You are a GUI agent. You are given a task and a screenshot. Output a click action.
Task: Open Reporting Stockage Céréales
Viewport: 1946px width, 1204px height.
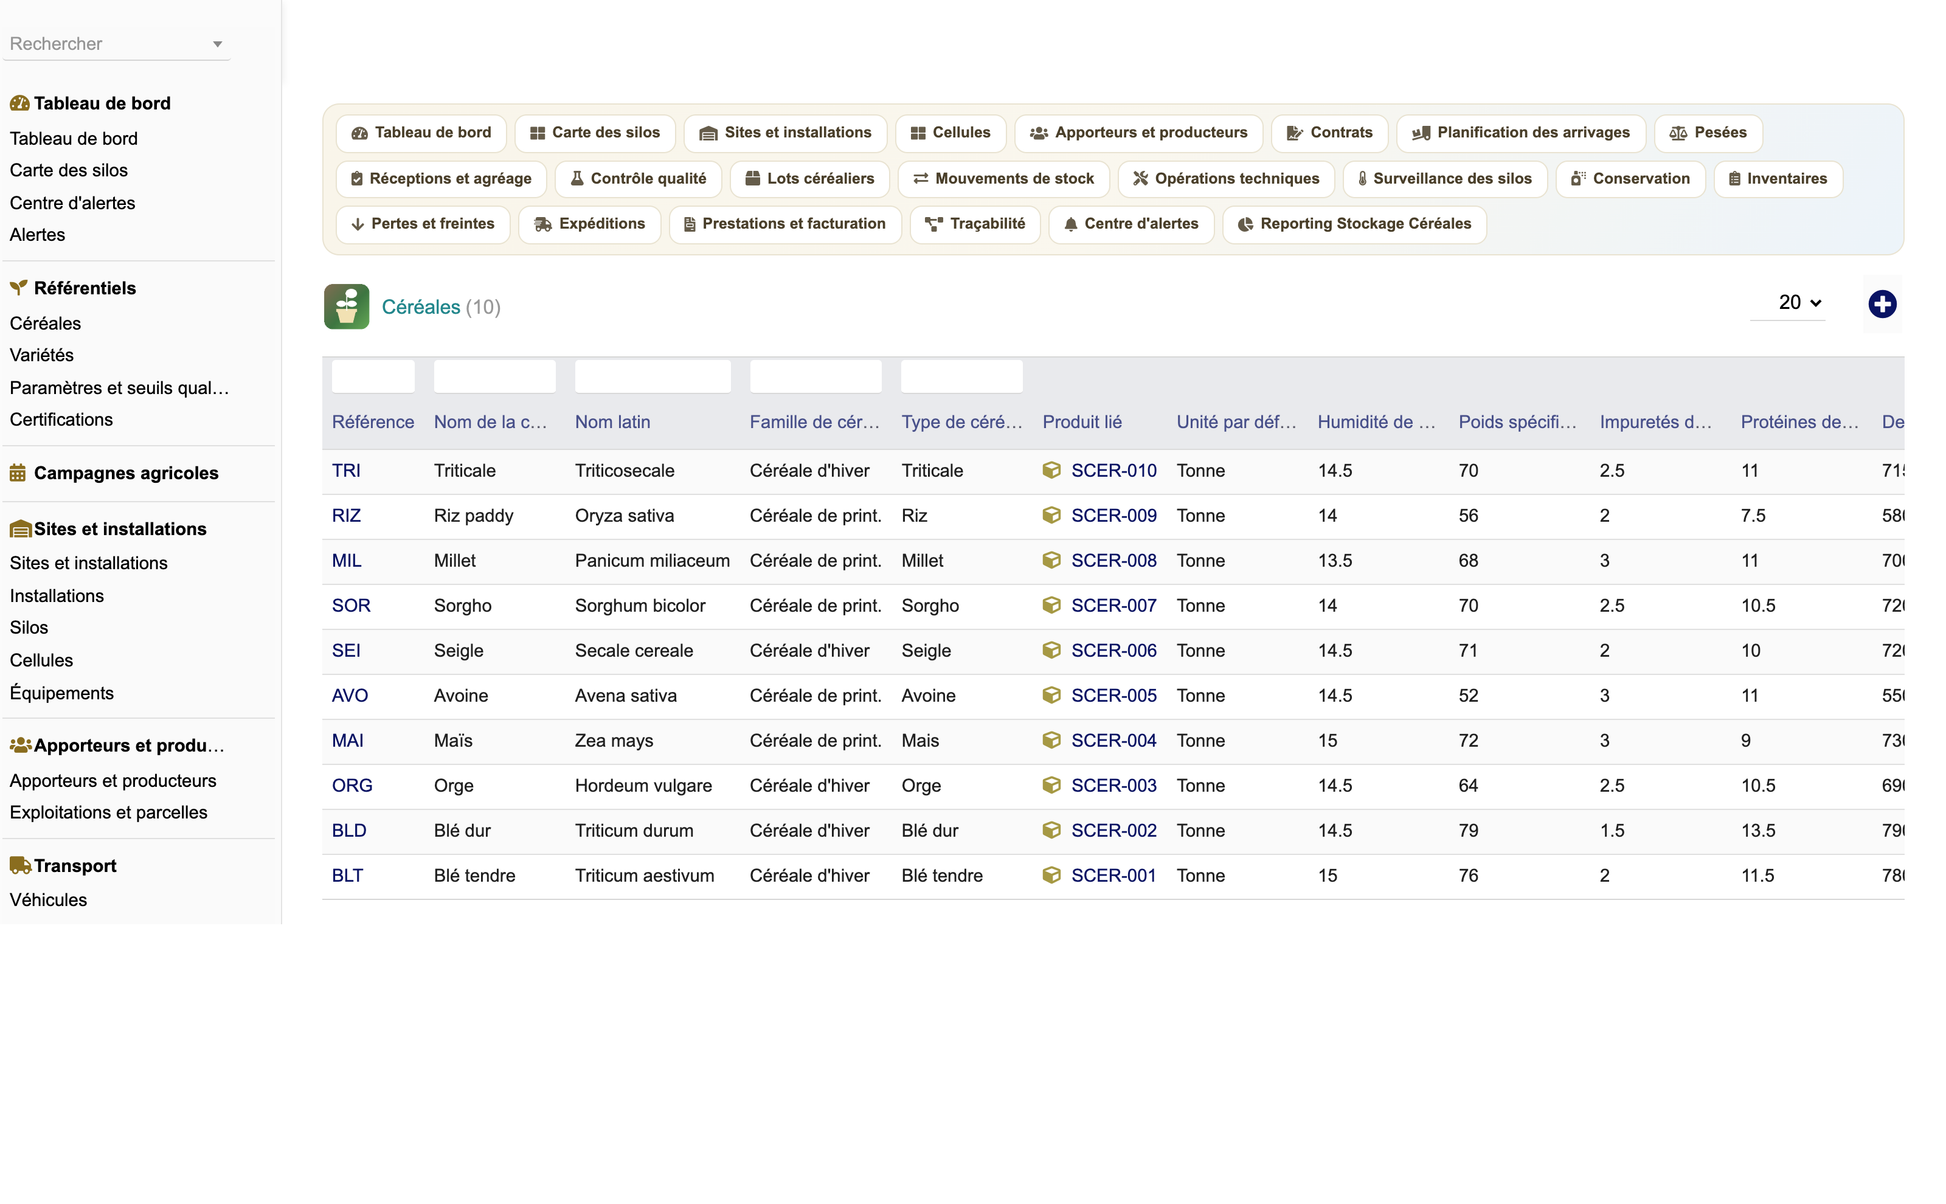(1354, 224)
